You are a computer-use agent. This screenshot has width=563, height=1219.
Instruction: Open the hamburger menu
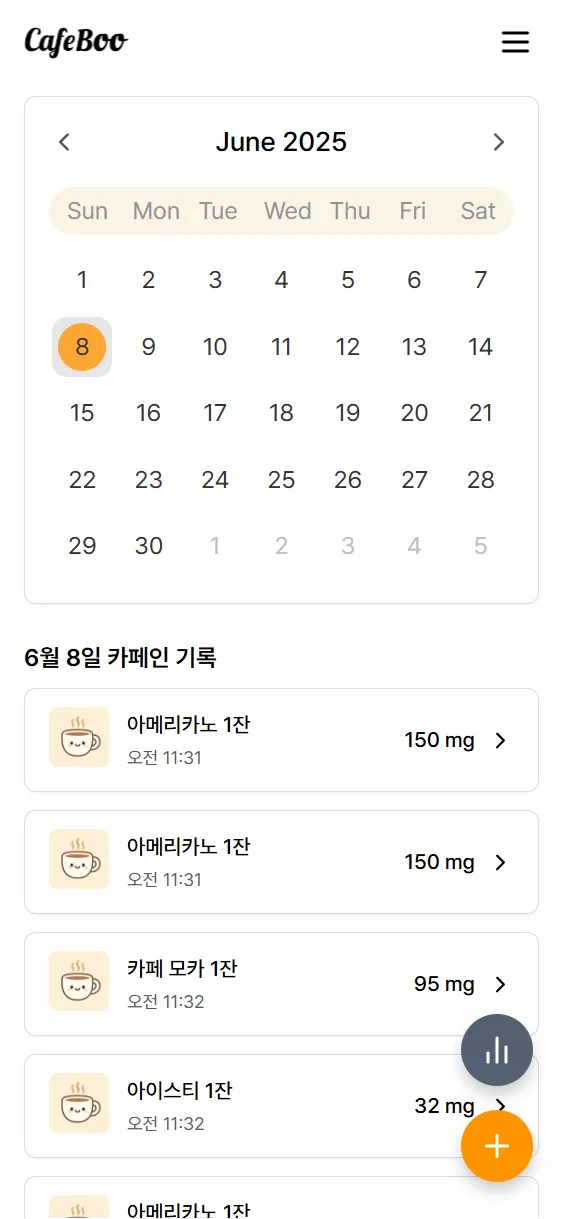(515, 42)
